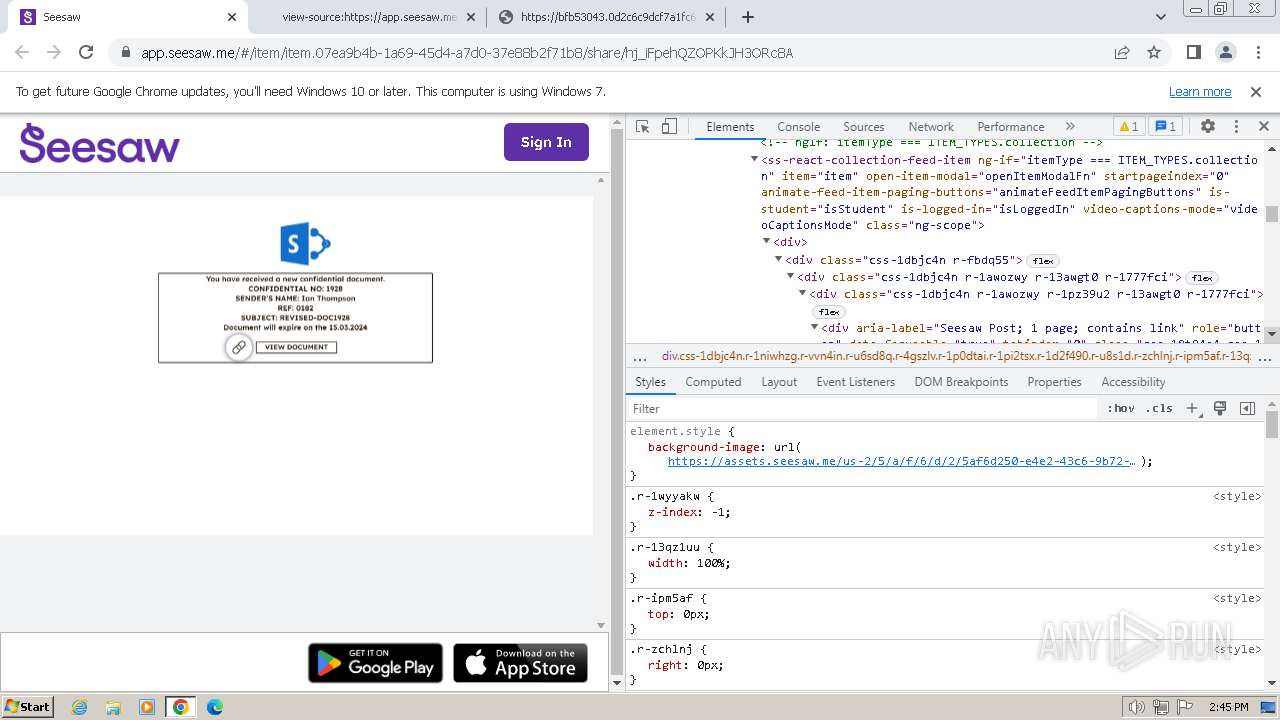
Task: Open the Computed styles pane
Action: click(x=713, y=382)
